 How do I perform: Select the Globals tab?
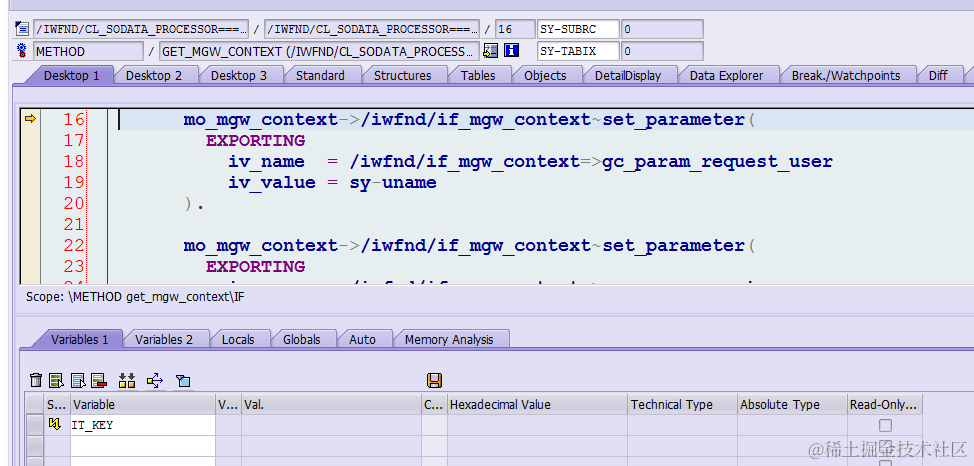point(301,339)
